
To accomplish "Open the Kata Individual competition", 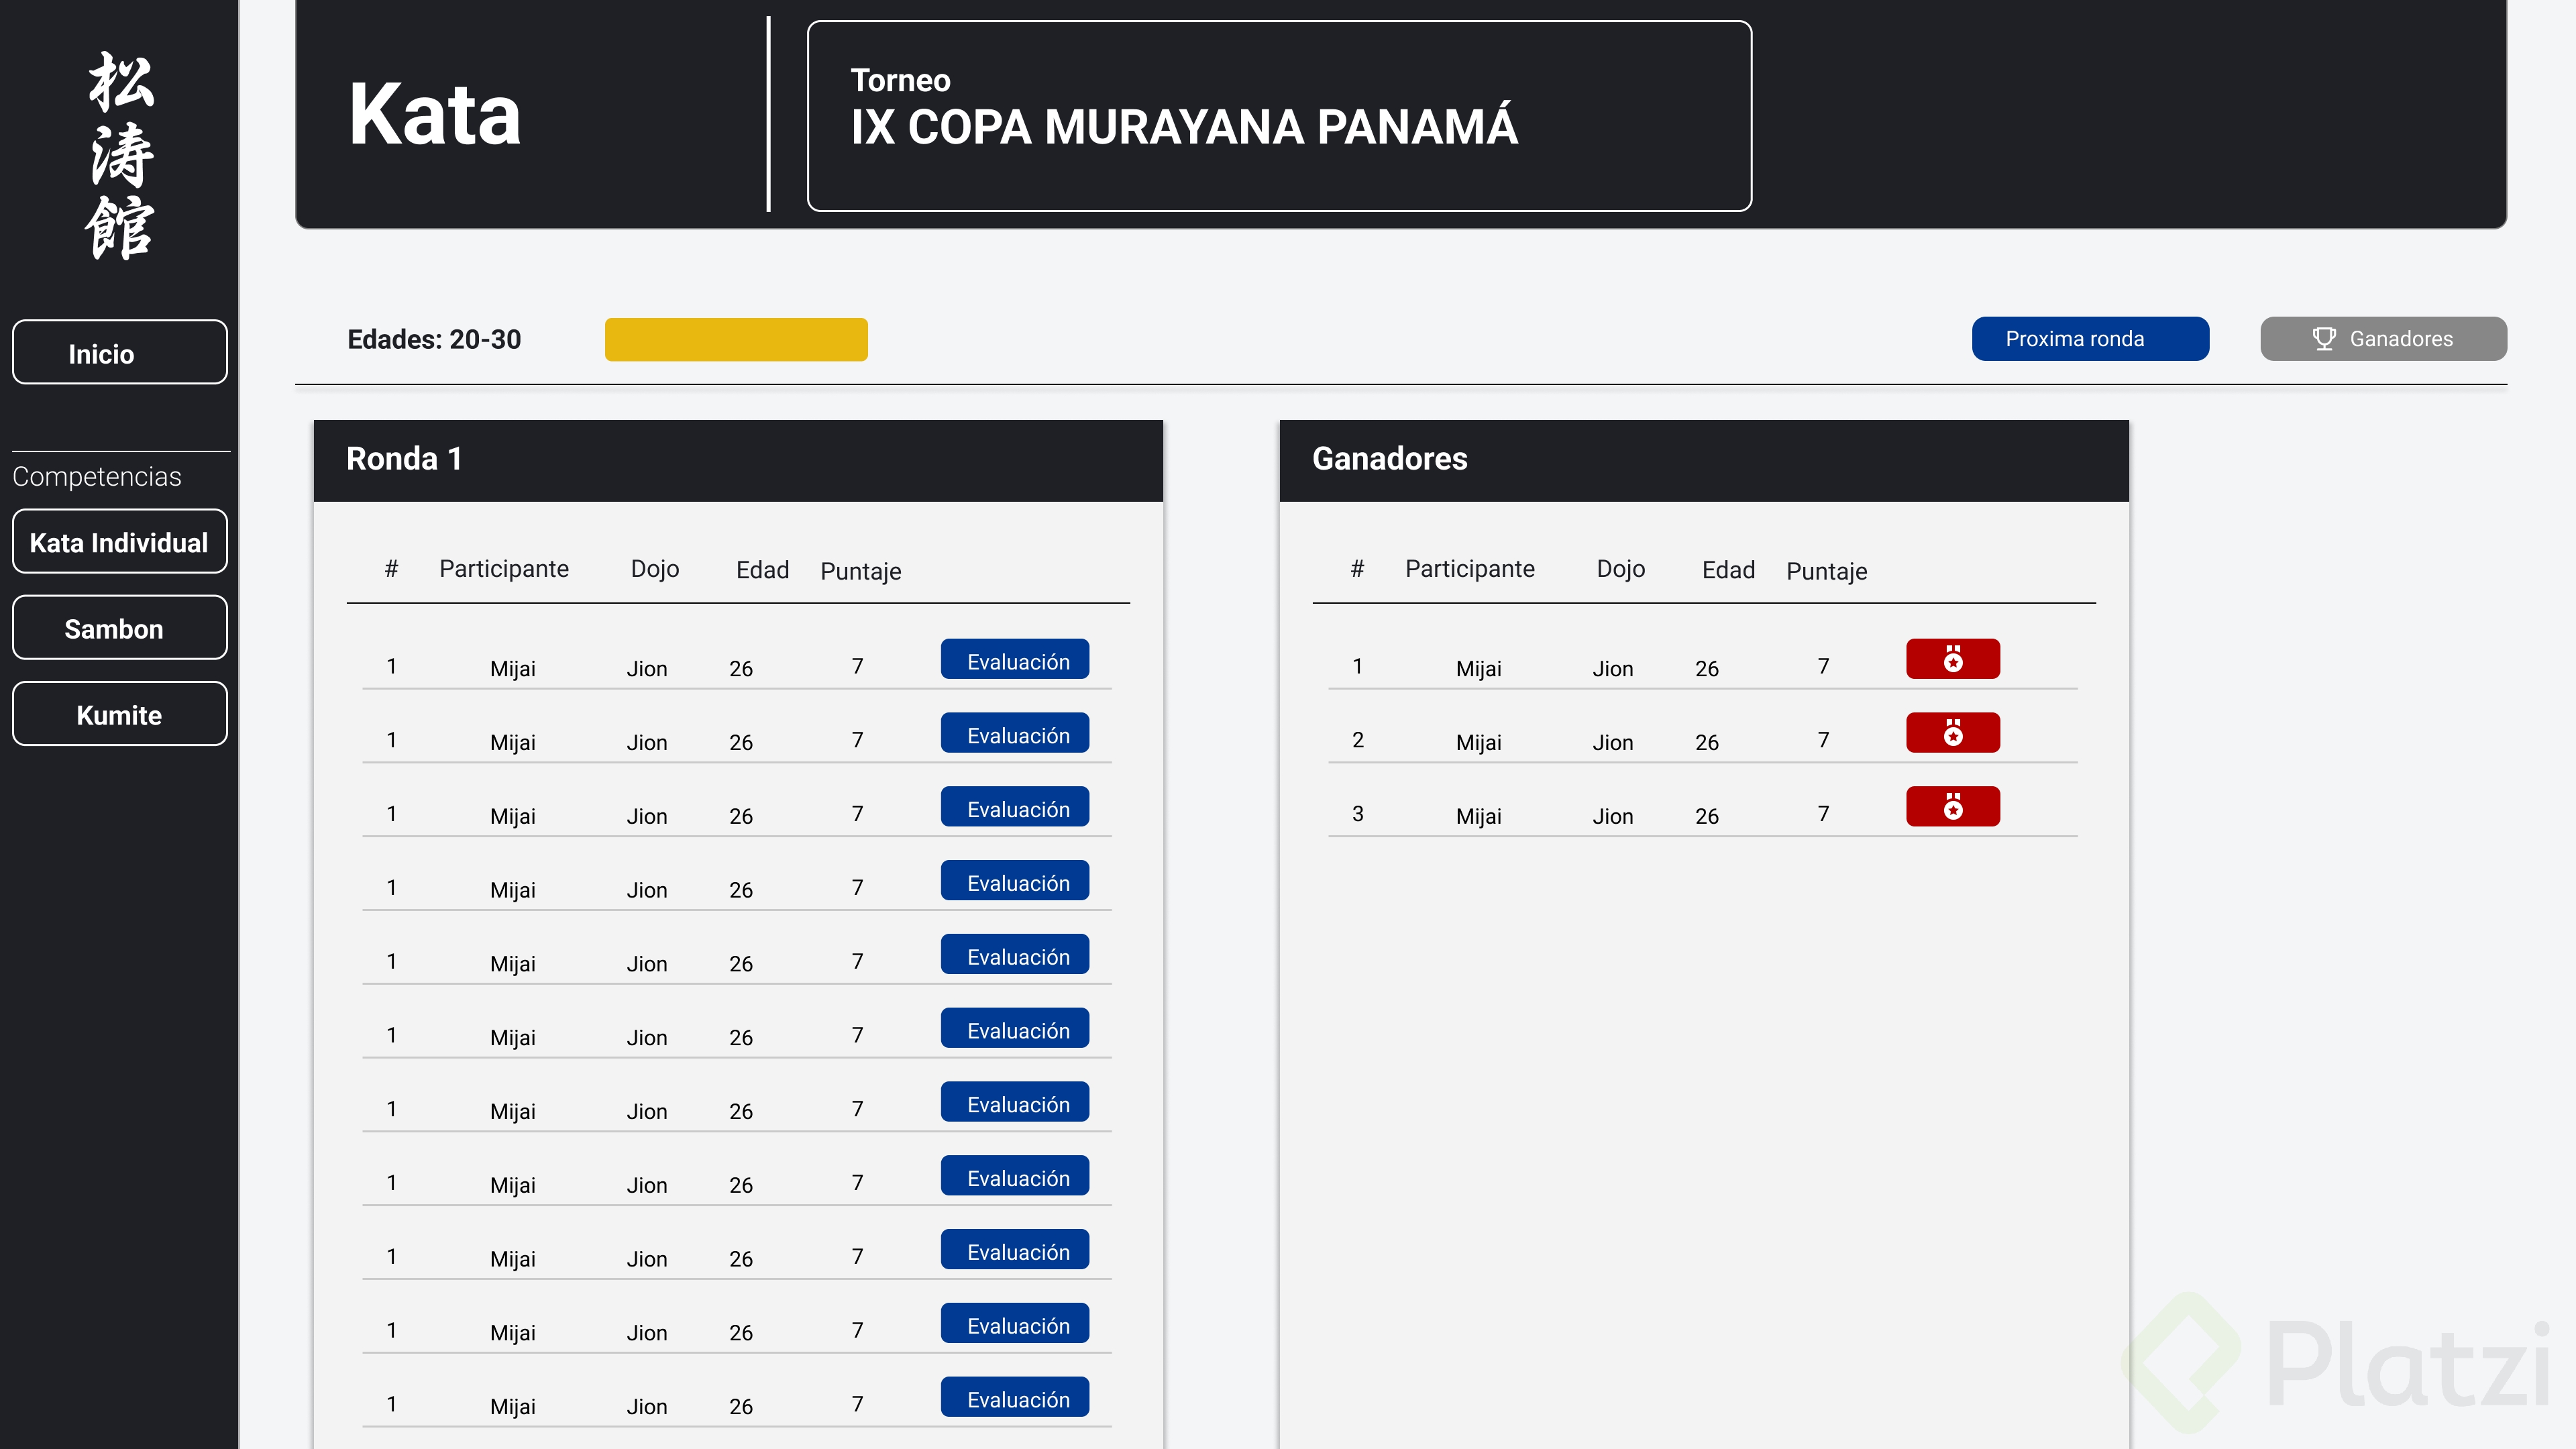I will [x=120, y=542].
